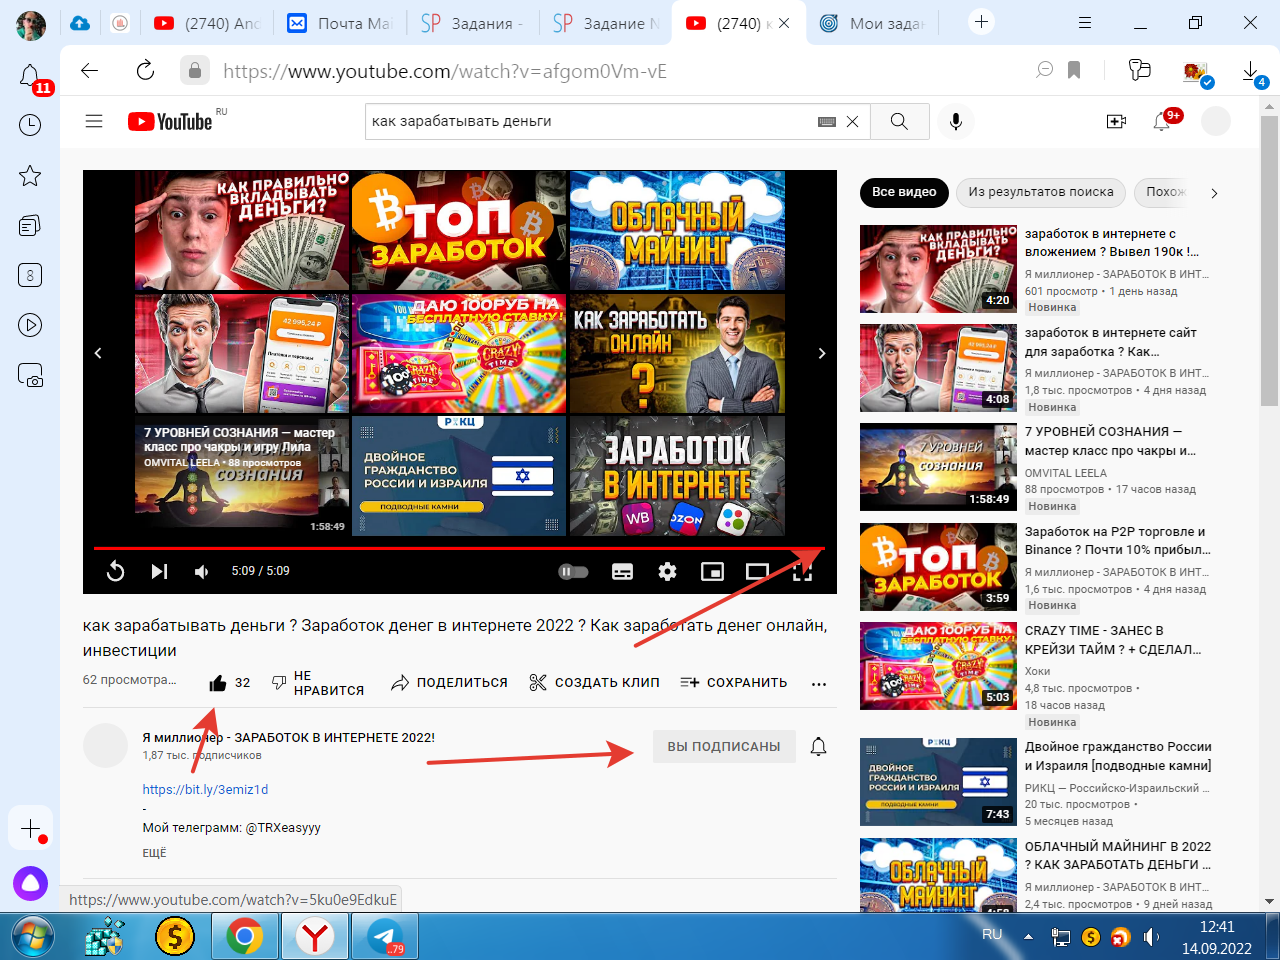Image resolution: width=1280 pixels, height=960 pixels.
Task: Open the YouTube hamburger guide menu
Action: click(x=94, y=121)
